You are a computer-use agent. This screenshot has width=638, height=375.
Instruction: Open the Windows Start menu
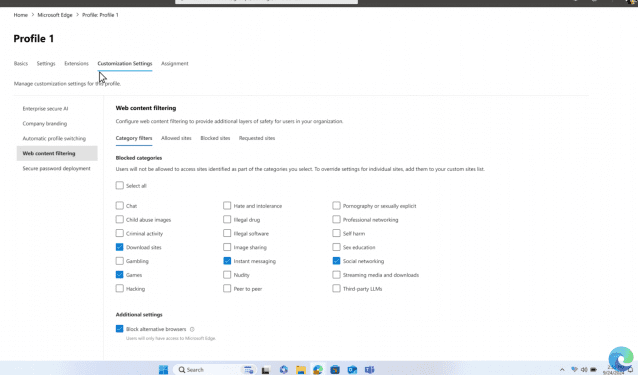click(164, 369)
